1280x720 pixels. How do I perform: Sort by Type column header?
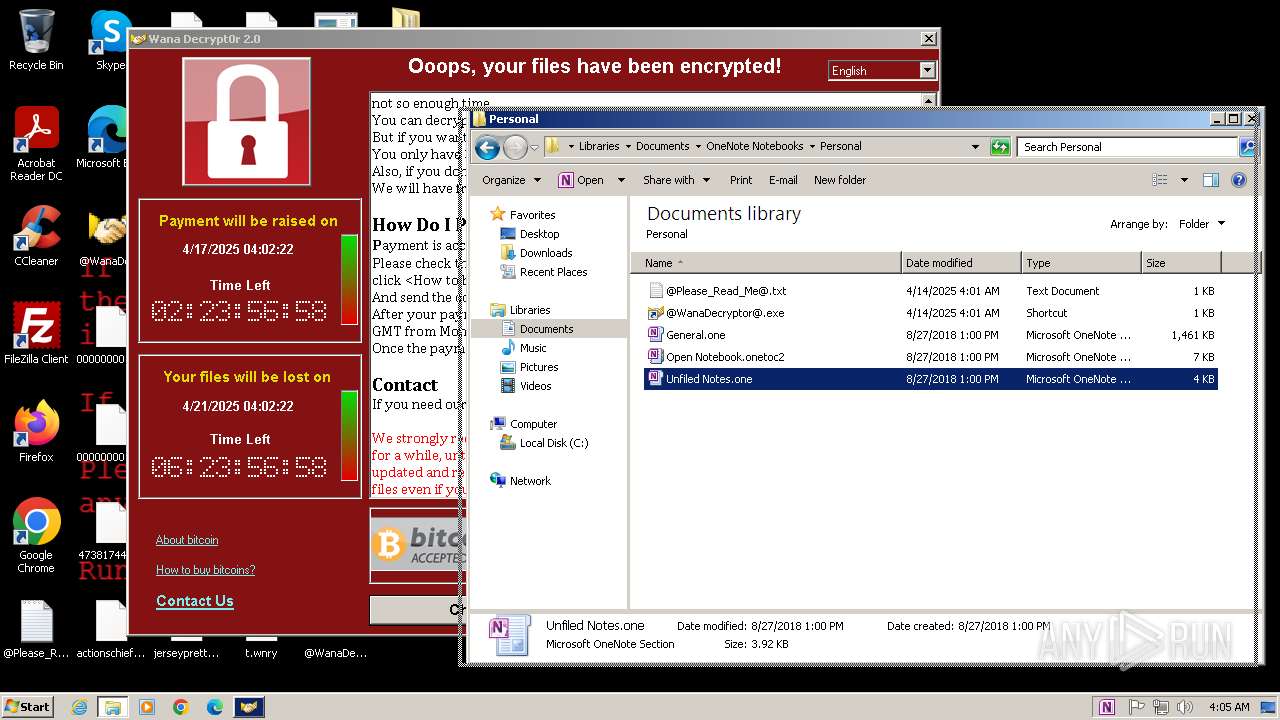click(x=1081, y=263)
